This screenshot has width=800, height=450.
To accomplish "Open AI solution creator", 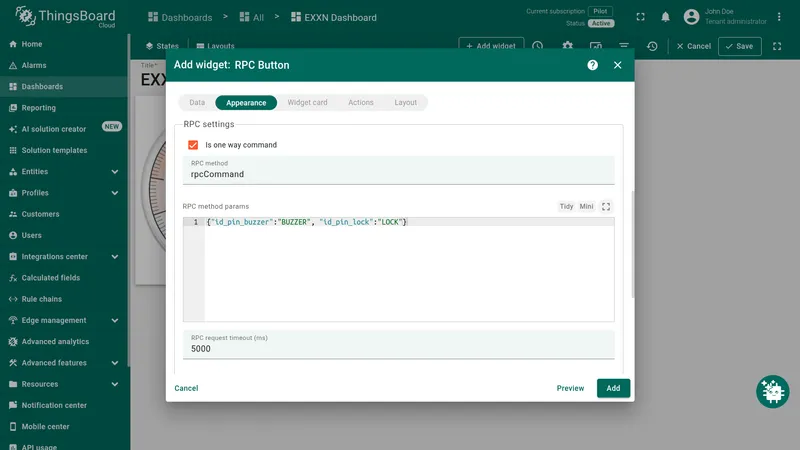I will point(64,129).
